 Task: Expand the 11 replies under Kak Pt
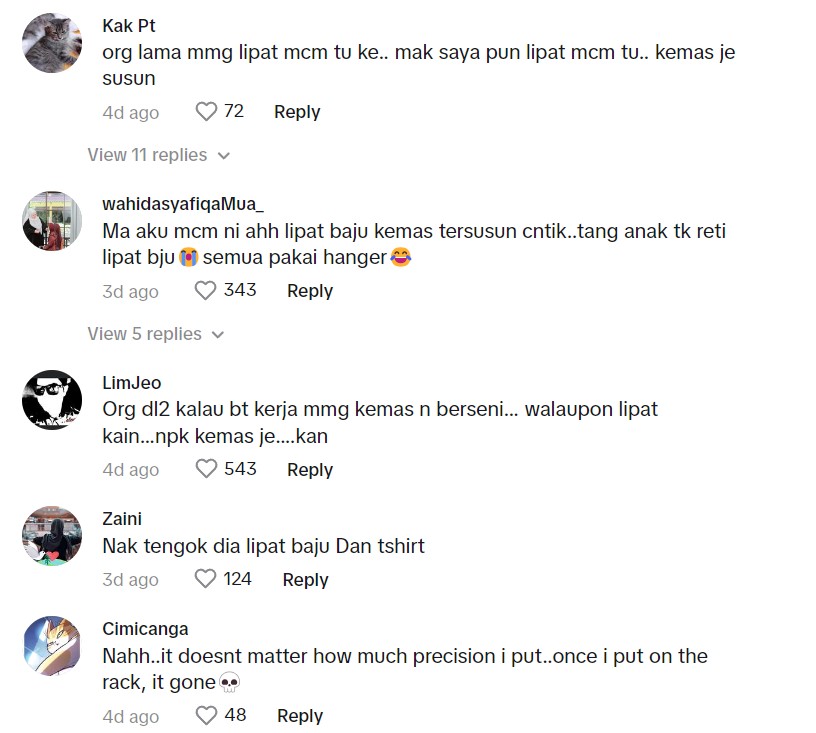coord(158,155)
